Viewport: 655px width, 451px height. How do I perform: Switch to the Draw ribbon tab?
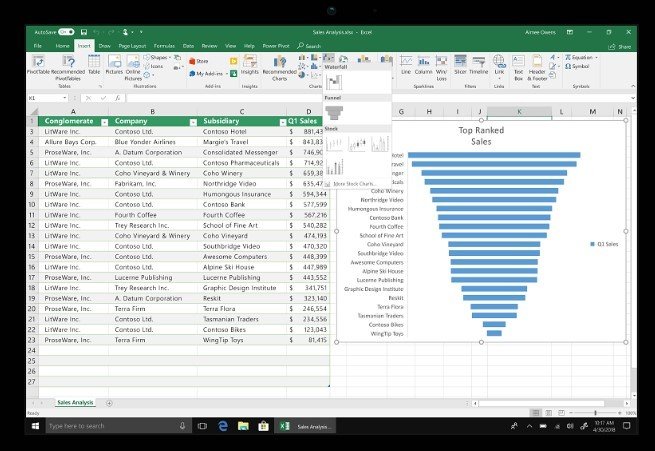click(104, 46)
